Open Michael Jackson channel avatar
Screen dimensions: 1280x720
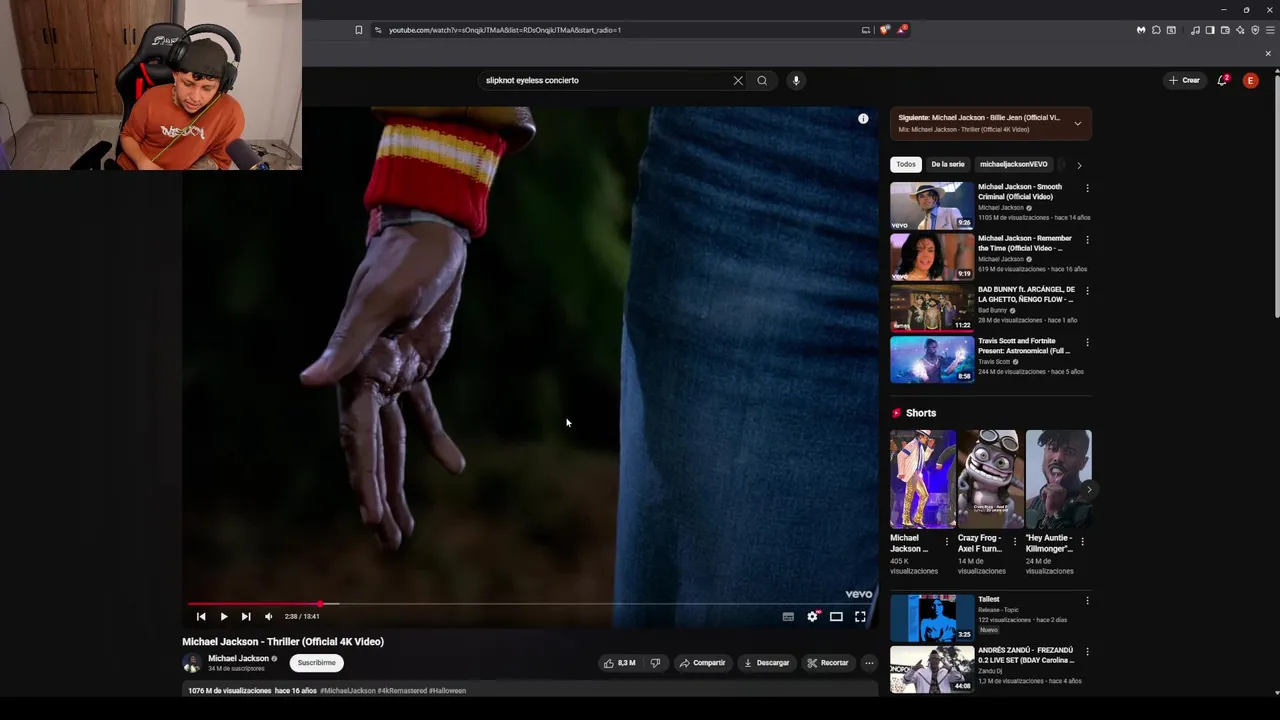pos(192,663)
